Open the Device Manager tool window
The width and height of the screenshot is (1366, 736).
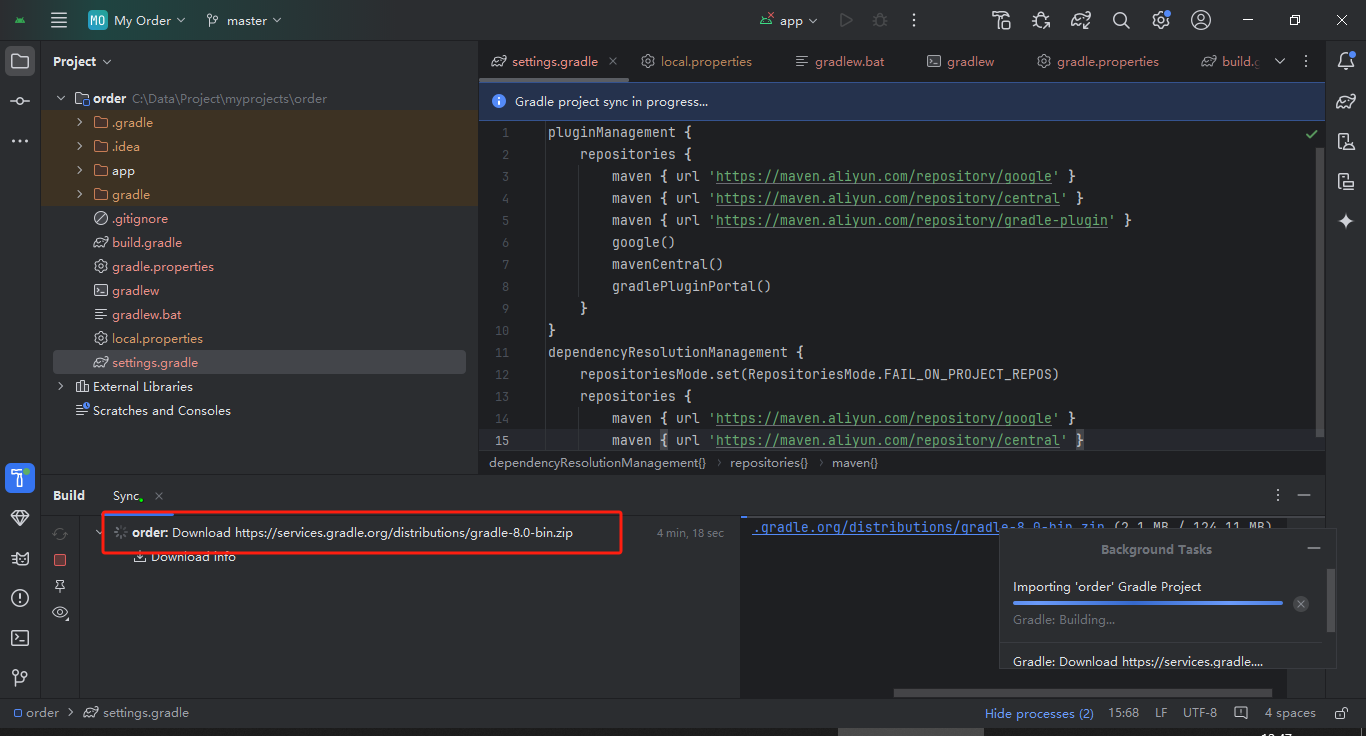(1346, 141)
